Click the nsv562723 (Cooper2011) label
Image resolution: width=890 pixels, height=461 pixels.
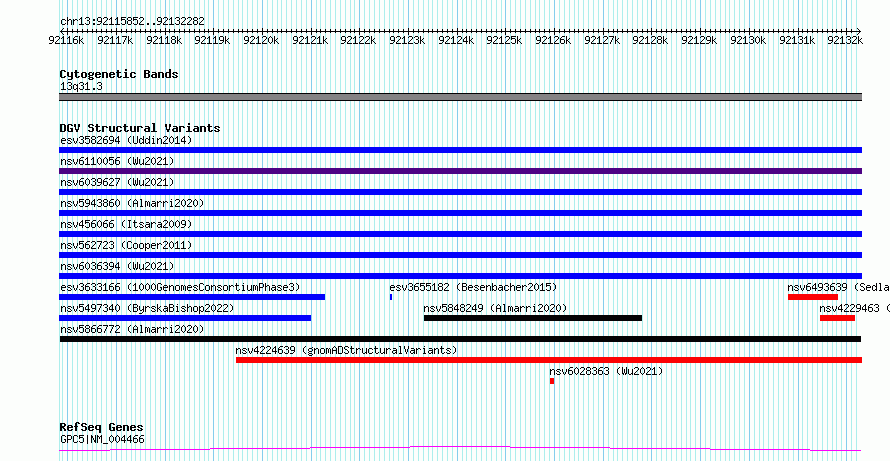click(x=126, y=245)
